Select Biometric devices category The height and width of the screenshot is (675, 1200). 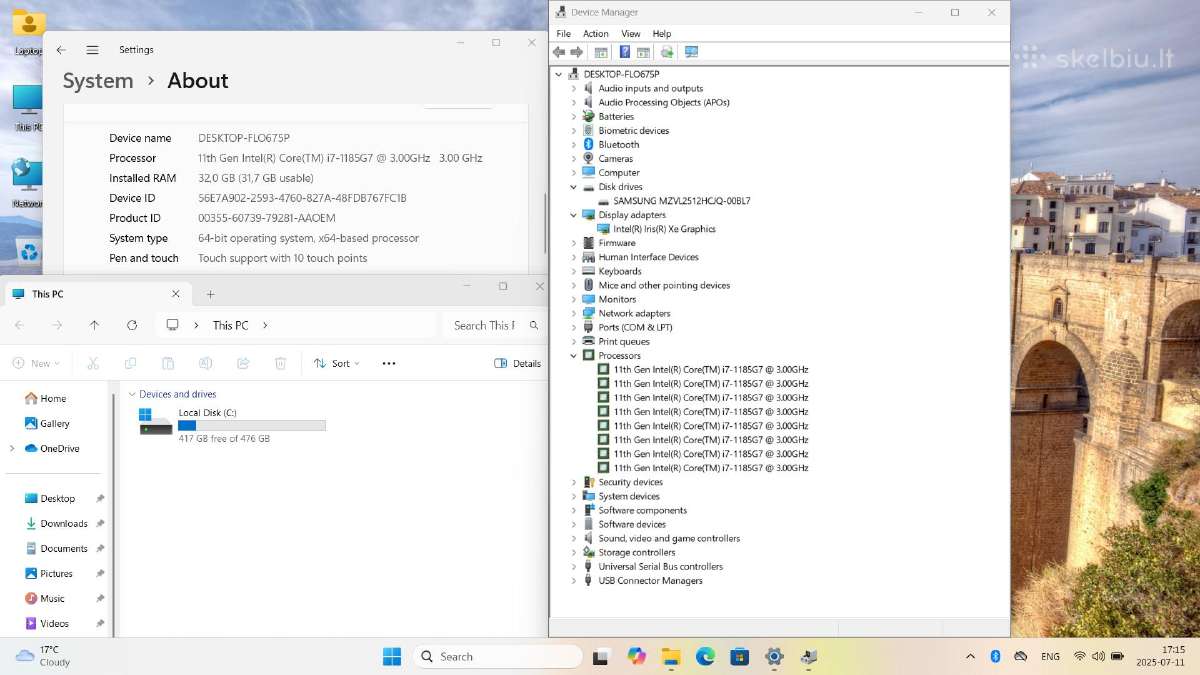(634, 131)
